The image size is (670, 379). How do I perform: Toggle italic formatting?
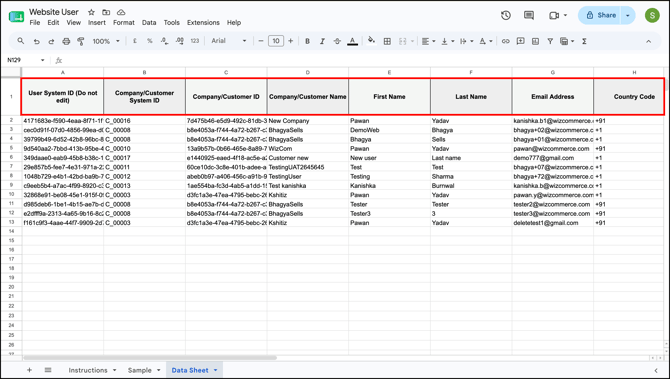pos(322,41)
